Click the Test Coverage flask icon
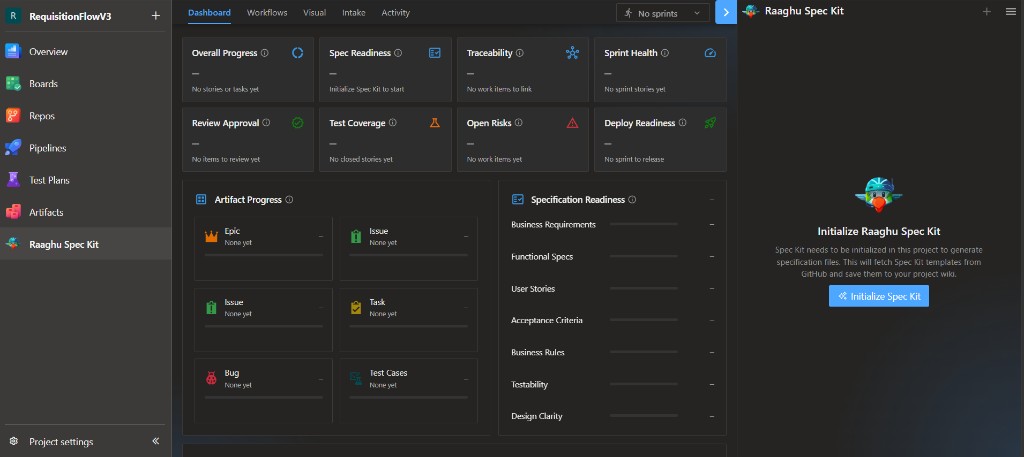This screenshot has width=1024, height=457. tap(435, 122)
